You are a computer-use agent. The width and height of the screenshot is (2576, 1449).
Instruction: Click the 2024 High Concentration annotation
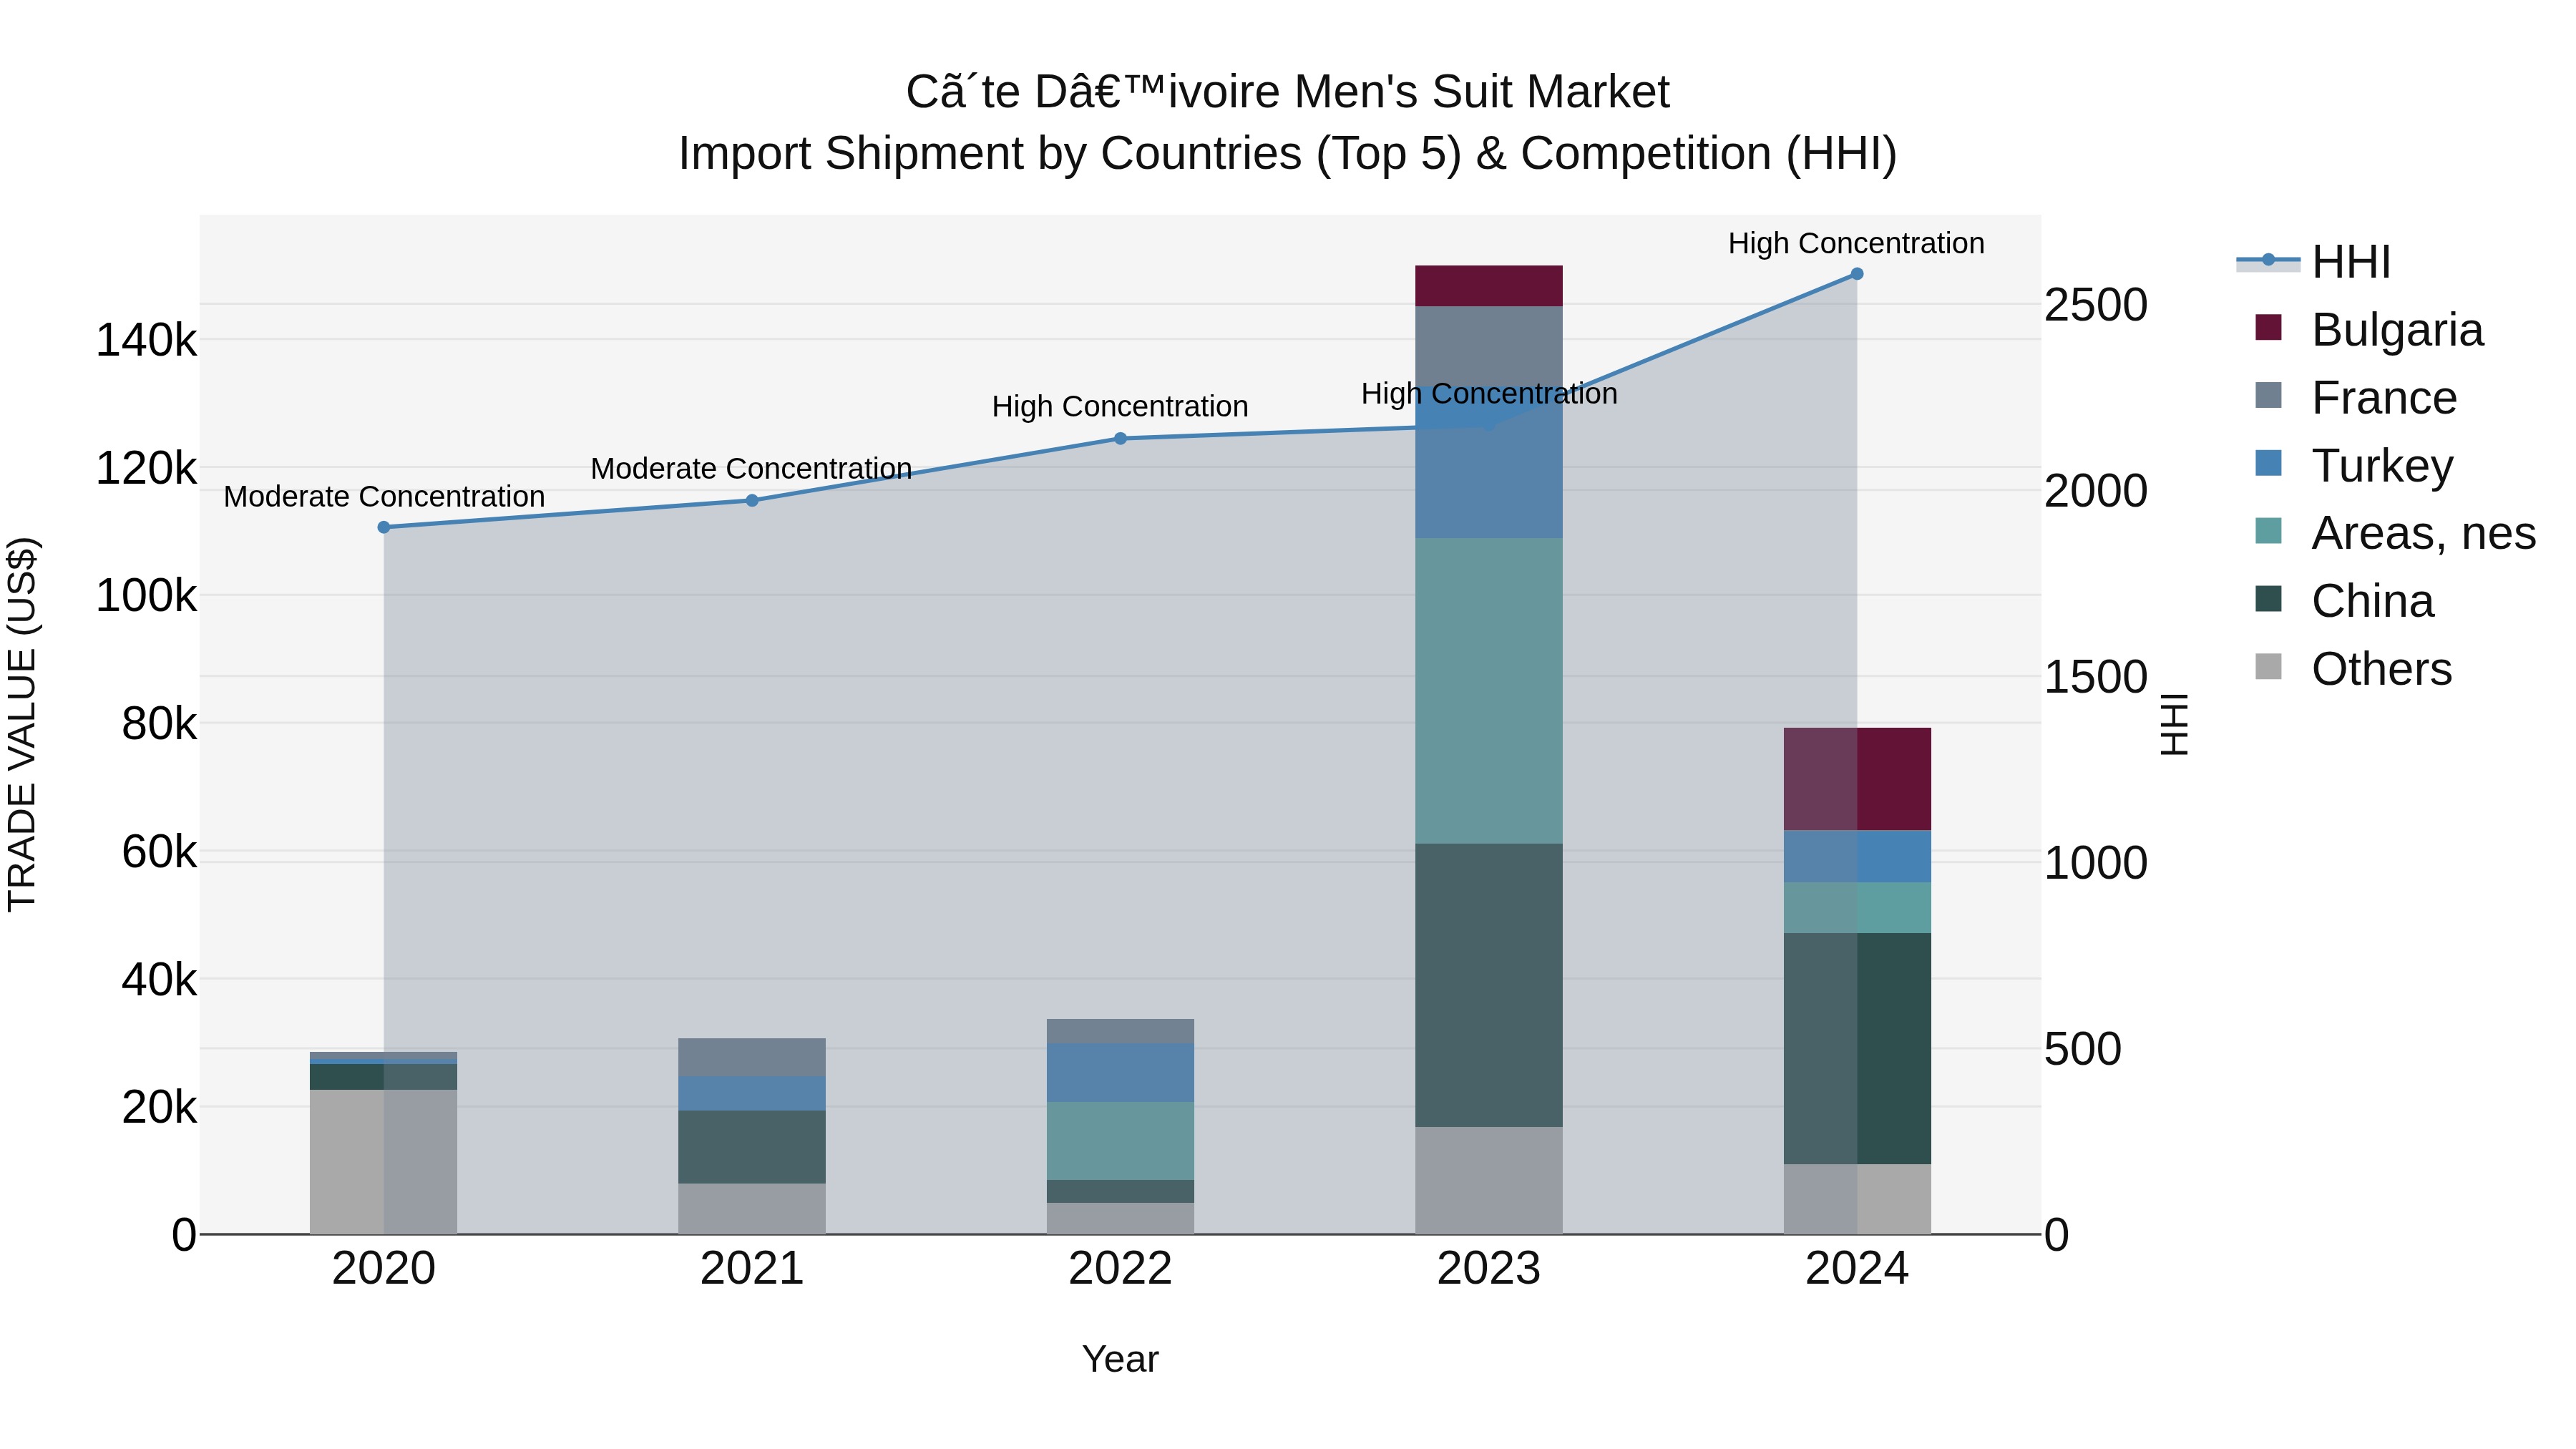tap(1856, 243)
